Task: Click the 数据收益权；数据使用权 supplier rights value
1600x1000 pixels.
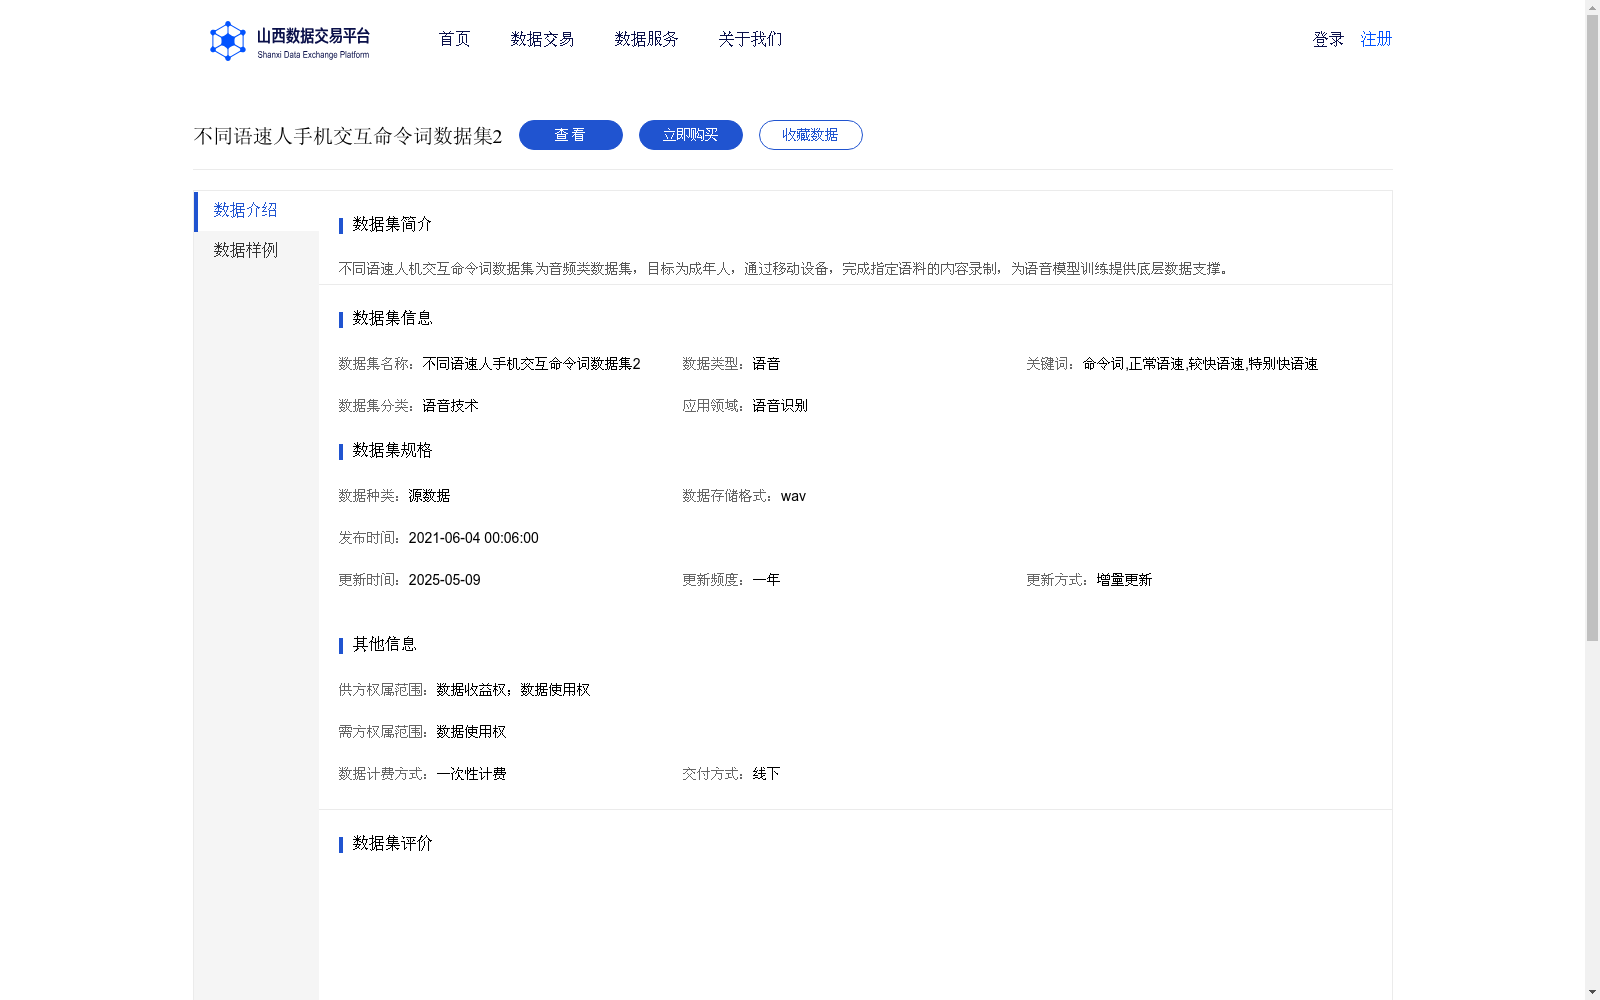Action: point(513,690)
